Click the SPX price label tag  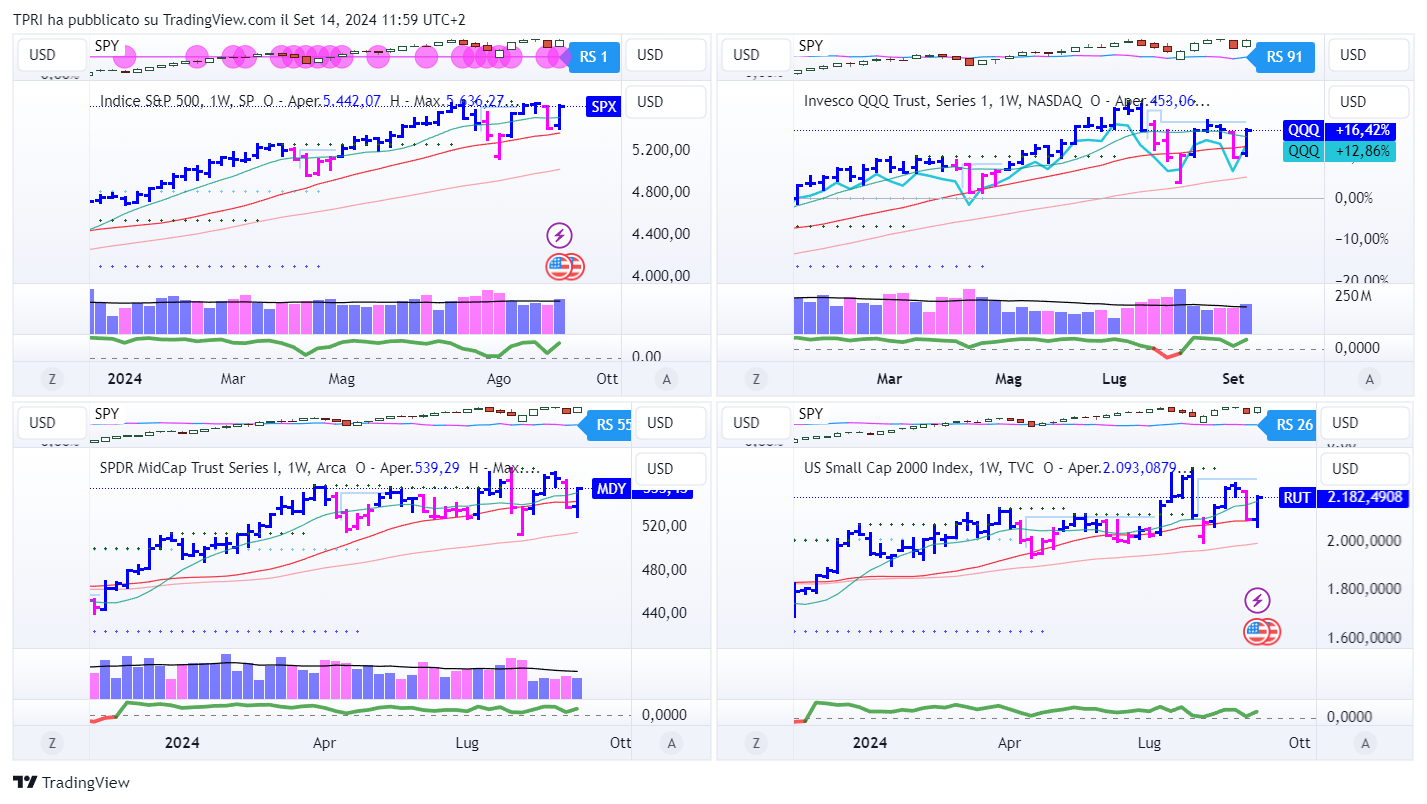pyautogui.click(x=603, y=107)
